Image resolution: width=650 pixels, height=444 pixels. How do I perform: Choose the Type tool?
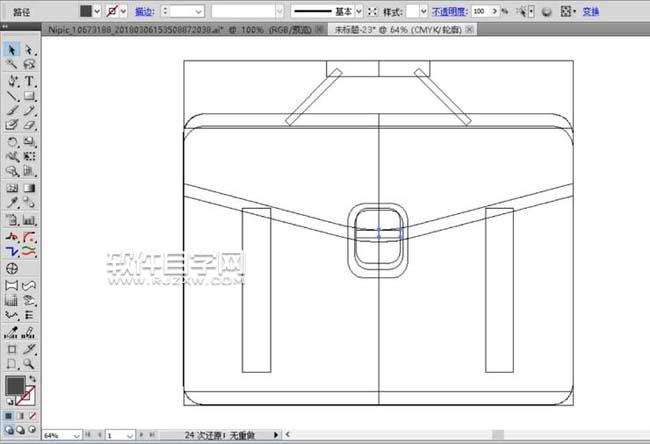click(29, 80)
